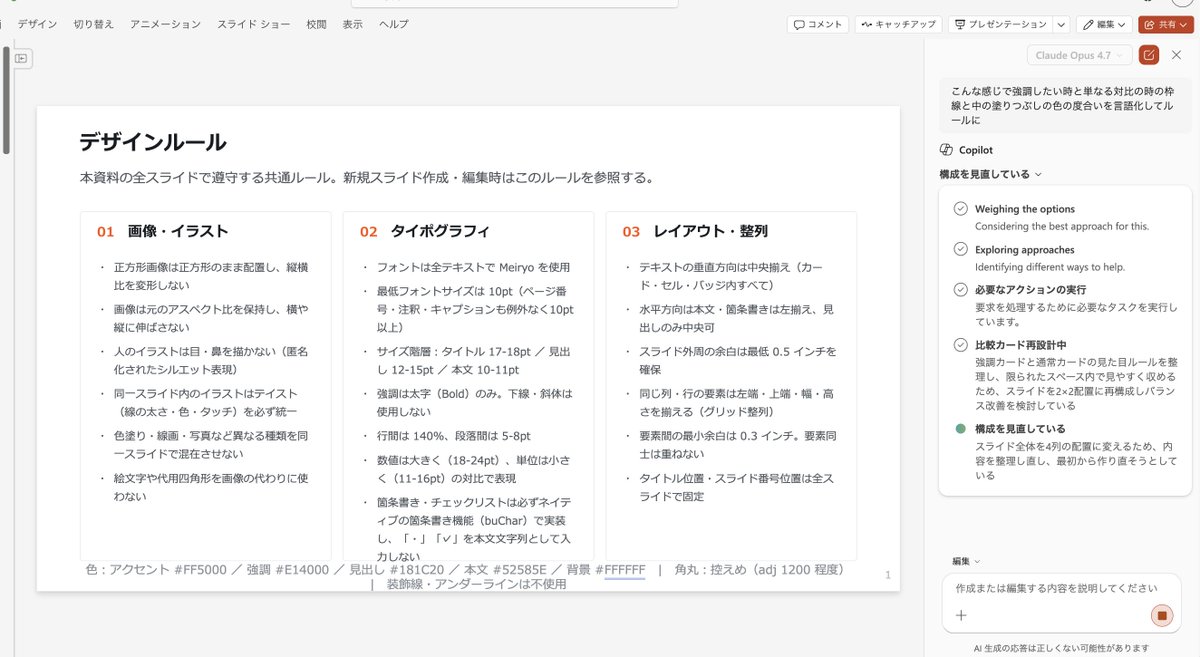Open the デザイン ribbon tab
Image resolution: width=1200 pixels, height=657 pixels.
(x=37, y=24)
